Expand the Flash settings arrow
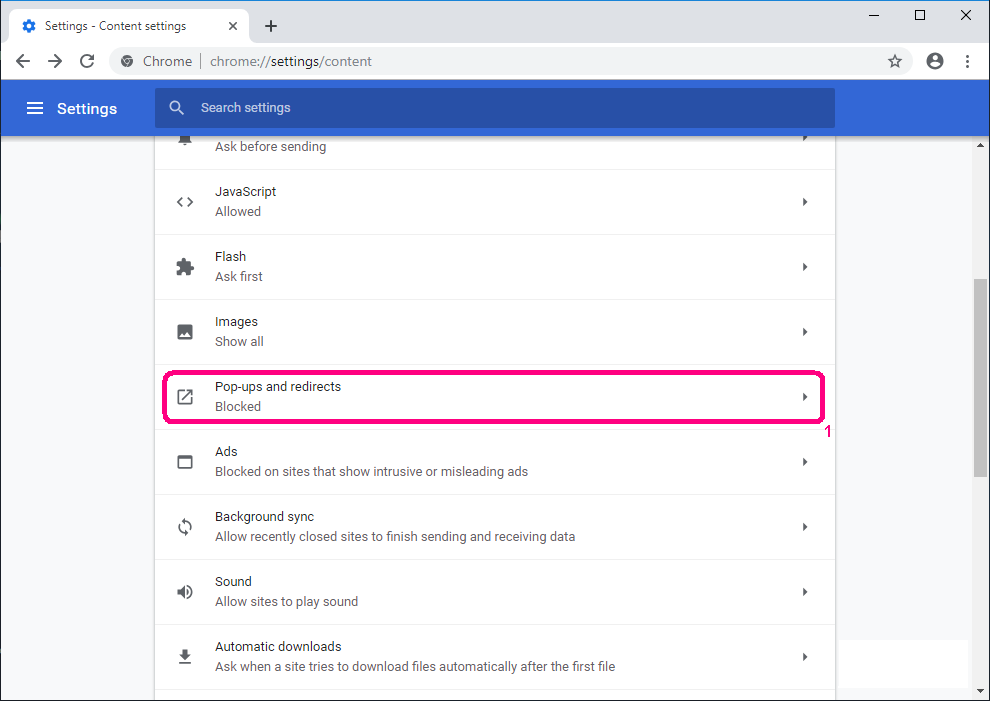Viewport: 990px width, 701px height. click(805, 267)
